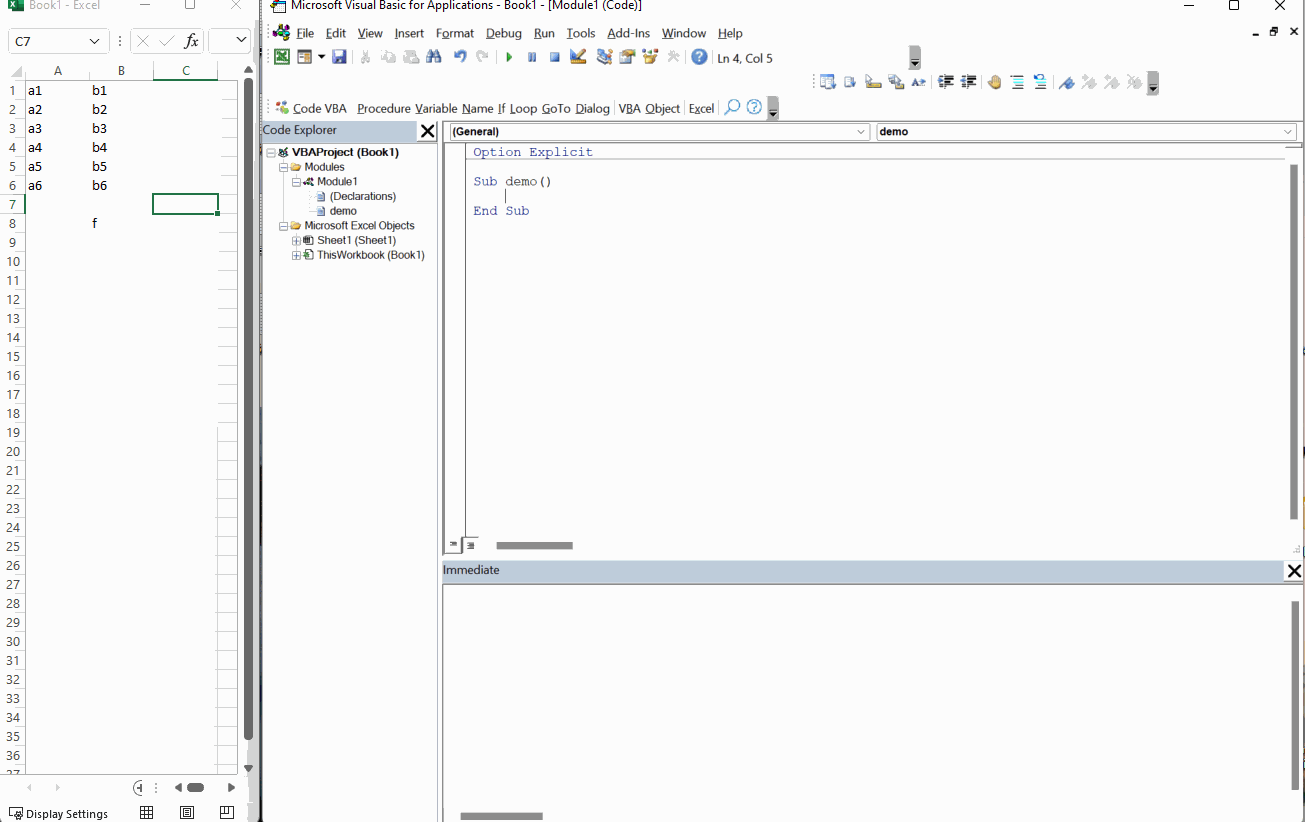The width and height of the screenshot is (1305, 822).
Task: Run the macro with green play icon
Action: pos(509,57)
